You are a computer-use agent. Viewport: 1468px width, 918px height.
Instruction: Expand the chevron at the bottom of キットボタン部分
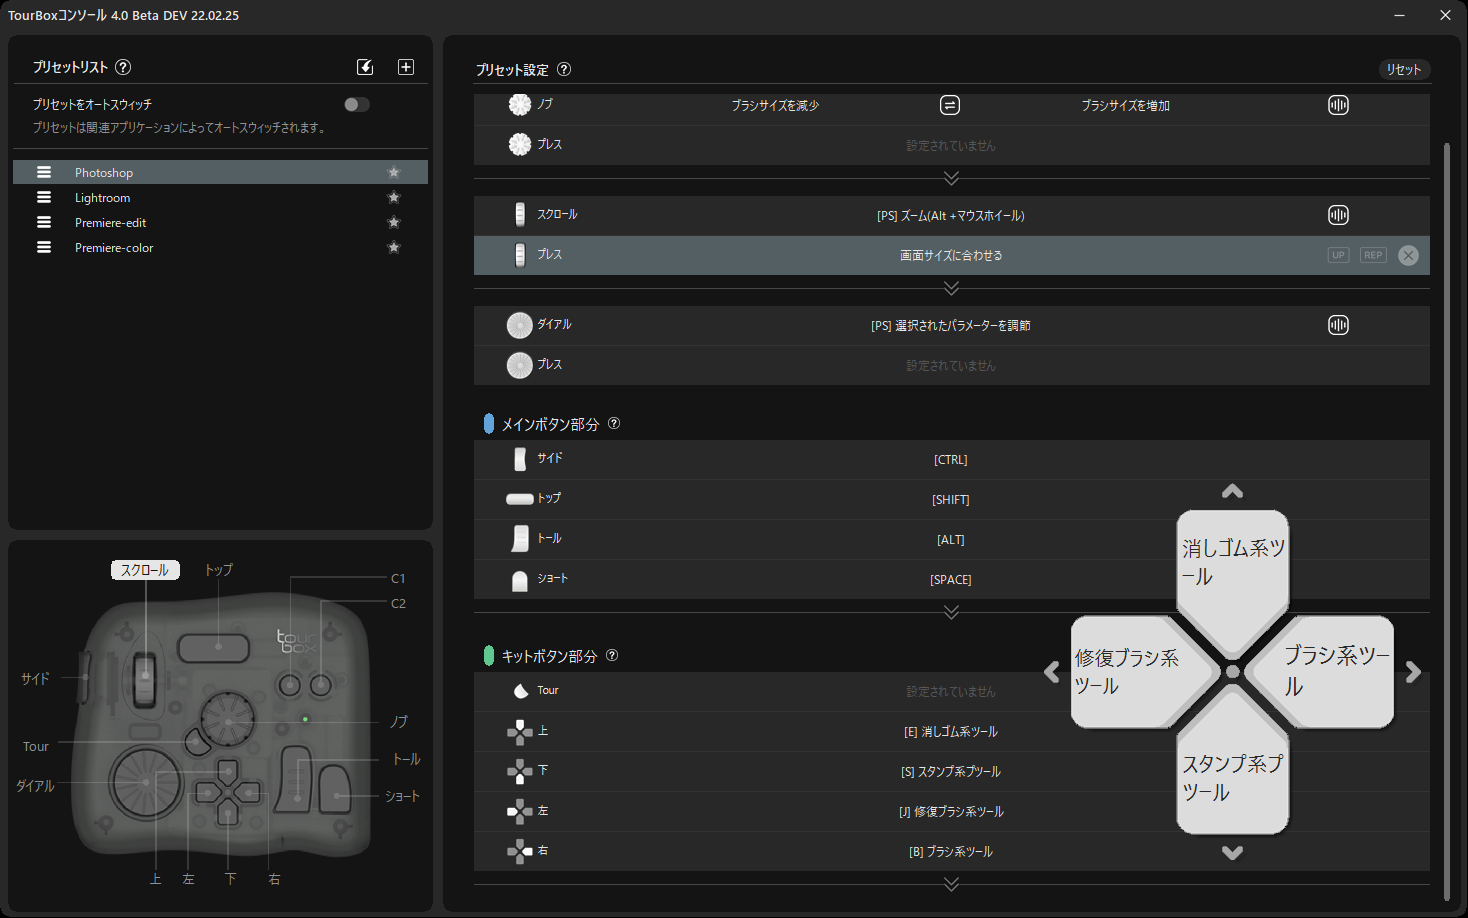click(951, 884)
